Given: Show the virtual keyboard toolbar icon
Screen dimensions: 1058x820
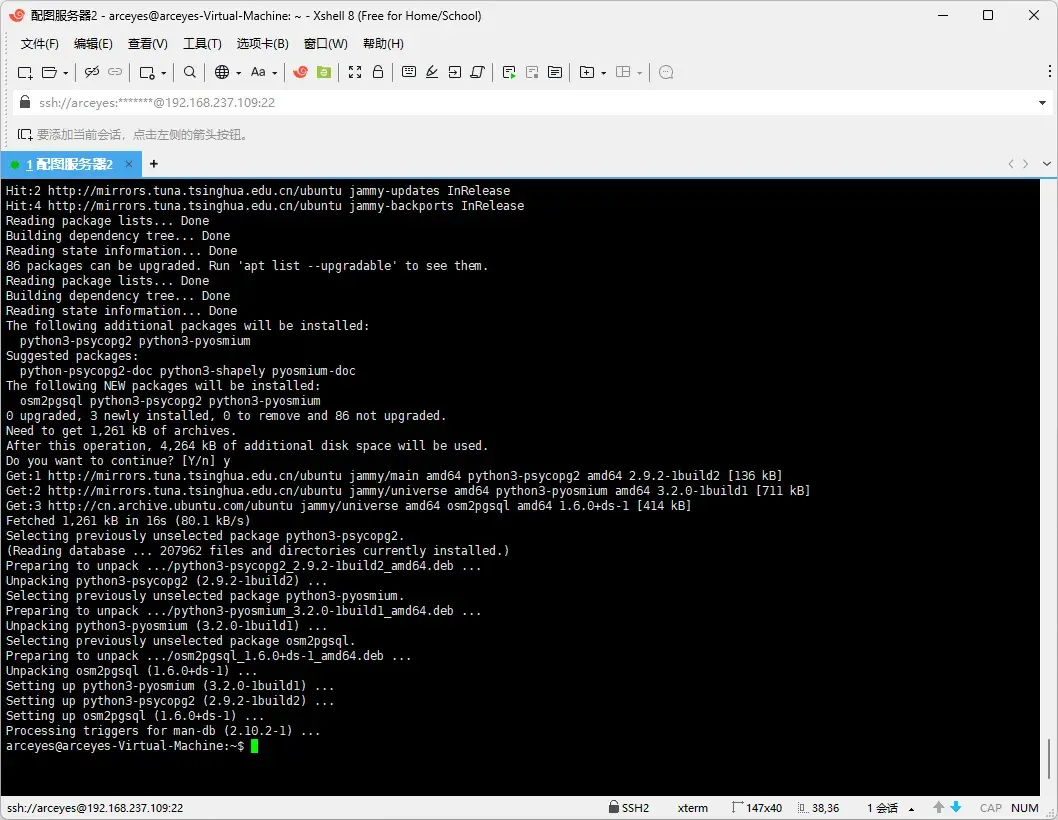Looking at the screenshot, I should click(410, 72).
